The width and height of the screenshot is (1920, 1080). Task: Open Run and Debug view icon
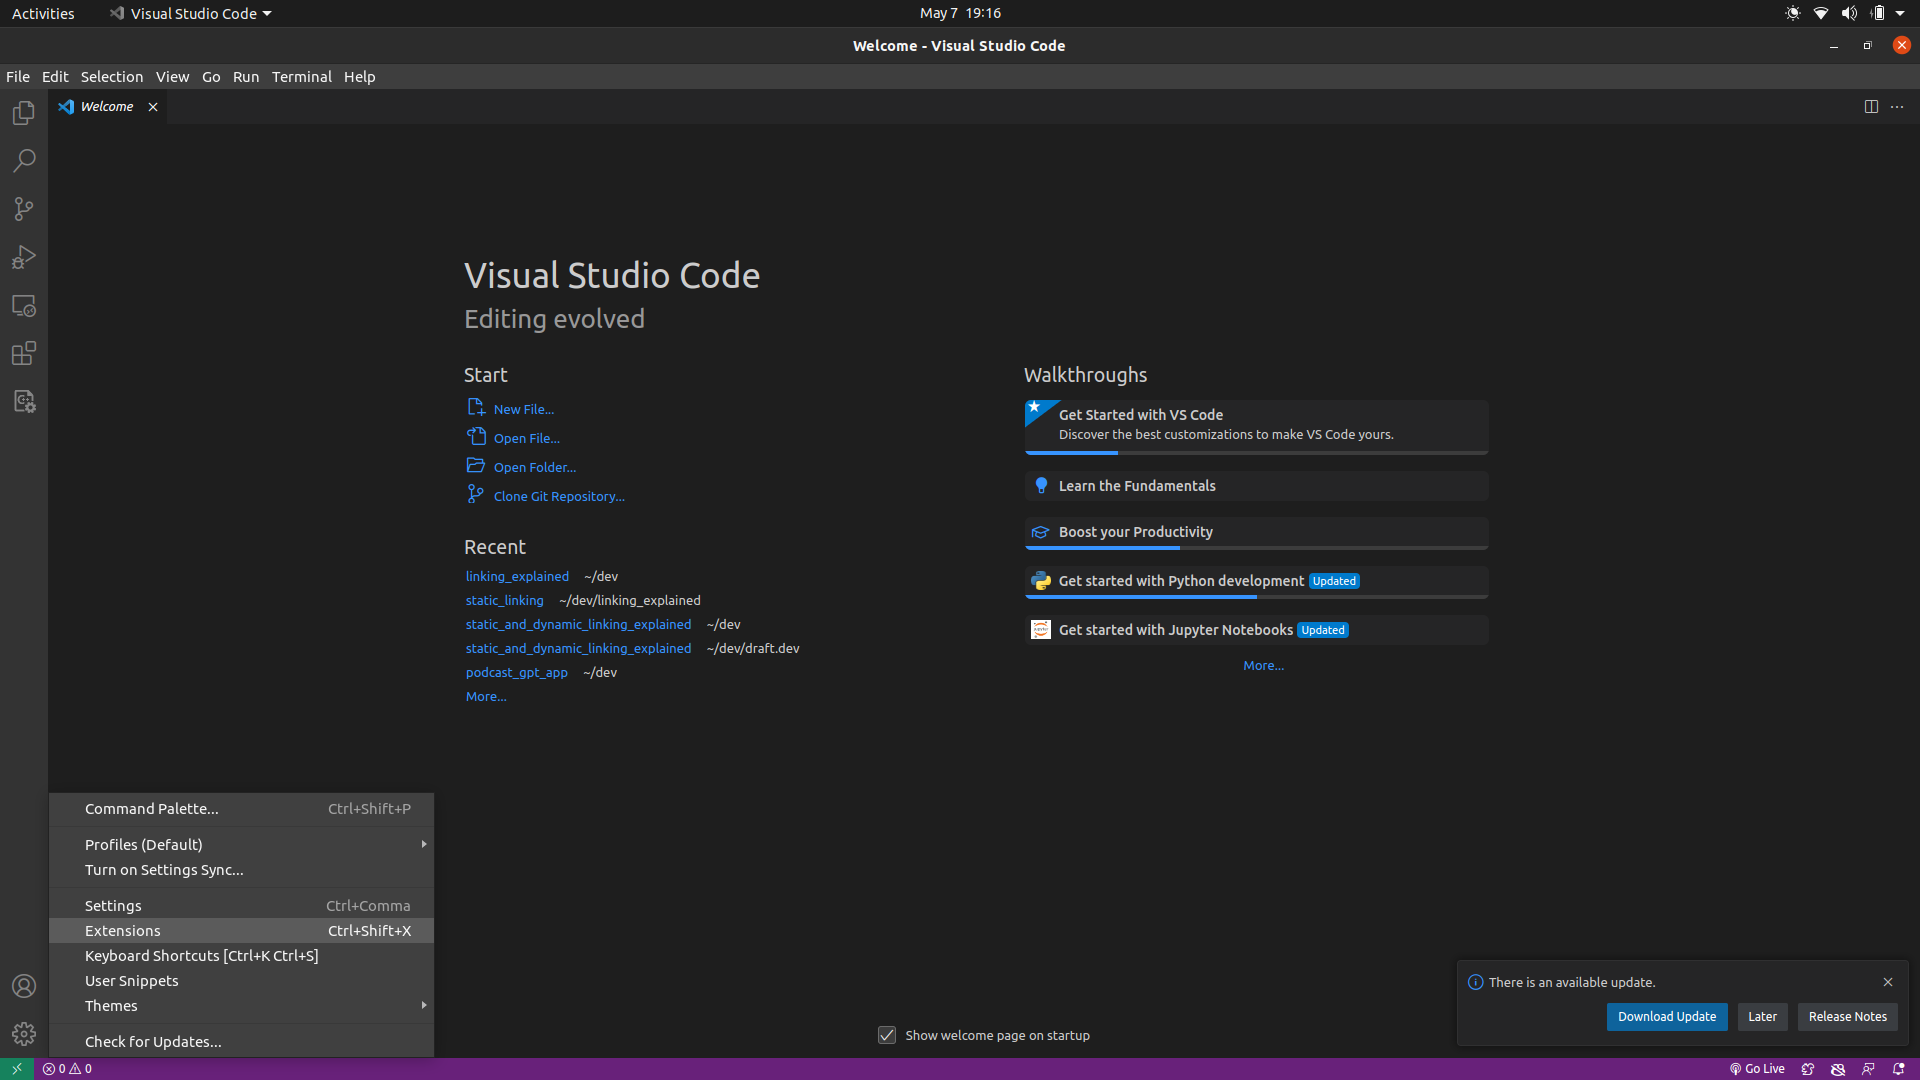[x=24, y=257]
